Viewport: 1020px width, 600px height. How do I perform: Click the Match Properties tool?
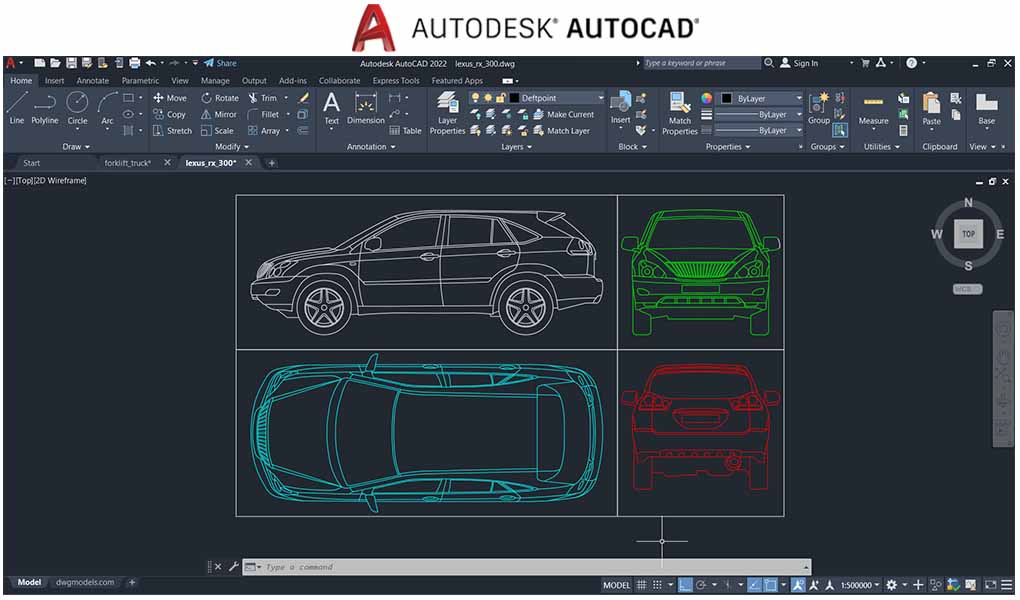[680, 113]
